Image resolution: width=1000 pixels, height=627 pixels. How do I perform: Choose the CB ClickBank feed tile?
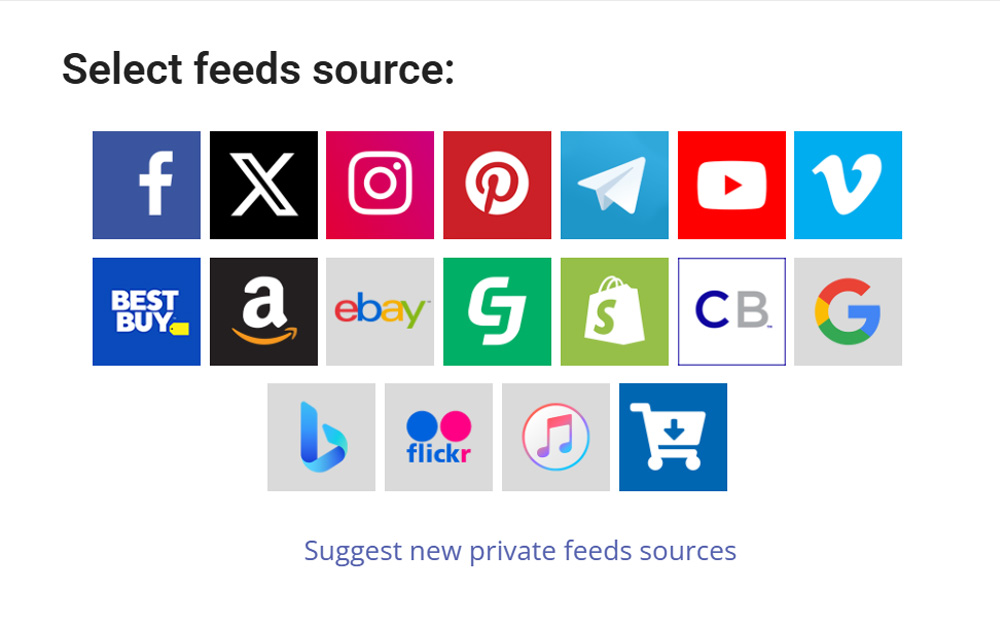[732, 311]
